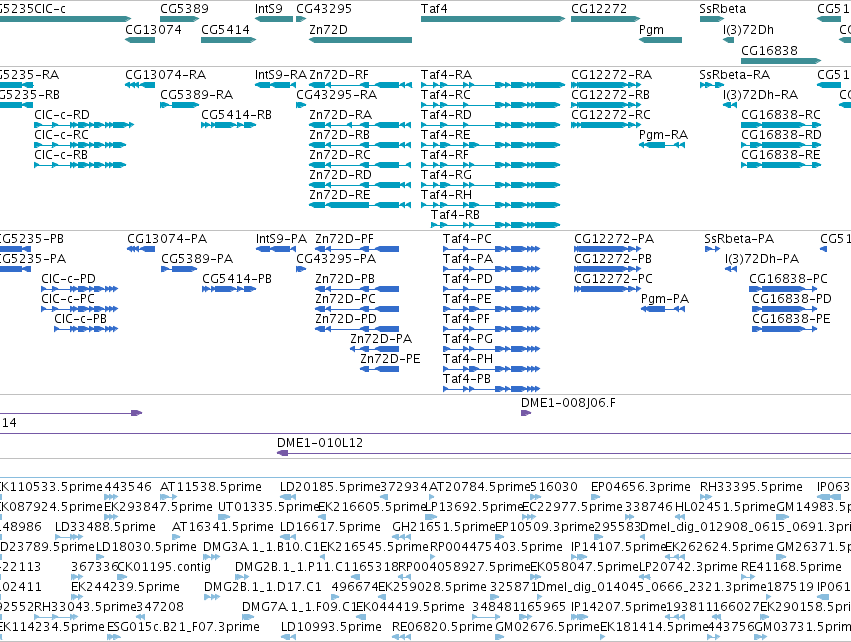Select EST EP04656.3prime
Screen dimensions: 851x642
click(x=594, y=497)
